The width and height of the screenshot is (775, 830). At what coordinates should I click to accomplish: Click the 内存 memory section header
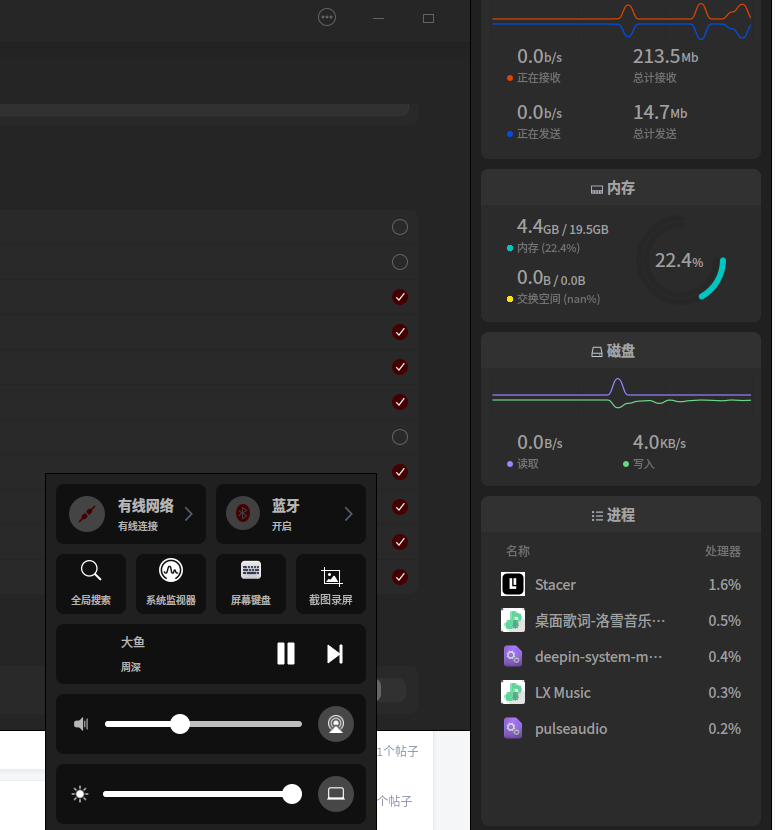(620, 188)
